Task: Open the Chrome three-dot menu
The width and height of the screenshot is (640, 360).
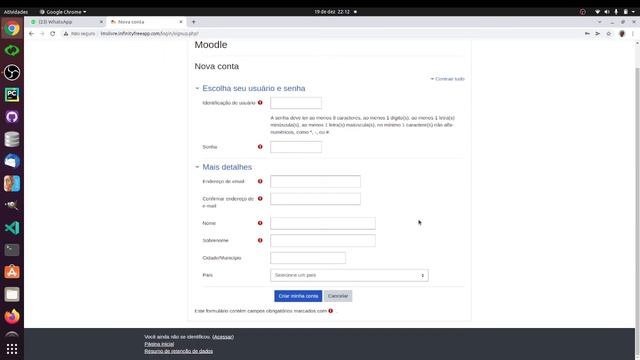Action: (x=633, y=33)
